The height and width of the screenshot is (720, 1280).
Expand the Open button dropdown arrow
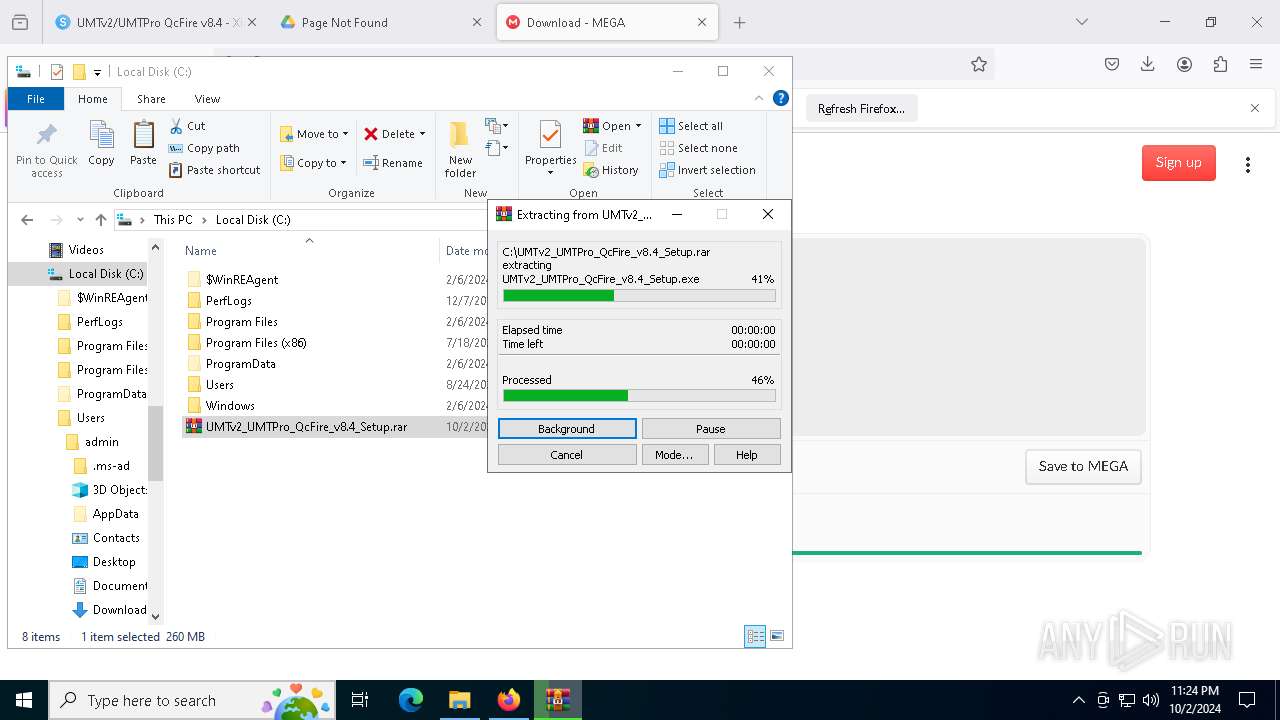638,126
